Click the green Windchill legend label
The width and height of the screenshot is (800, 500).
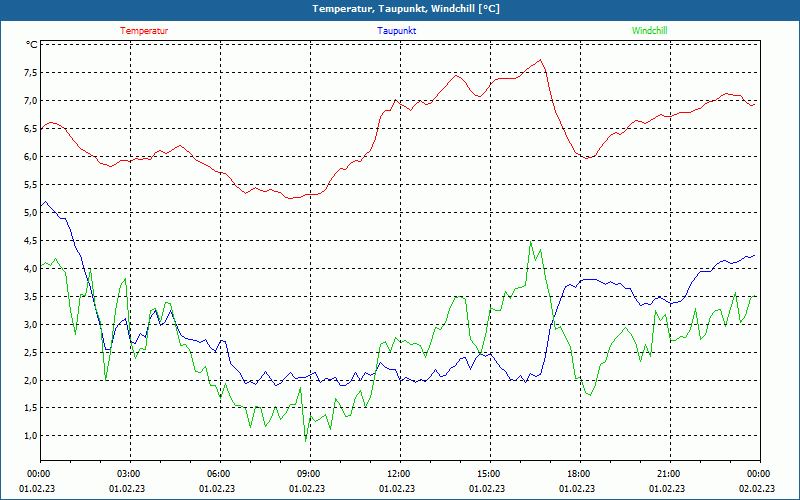point(649,31)
